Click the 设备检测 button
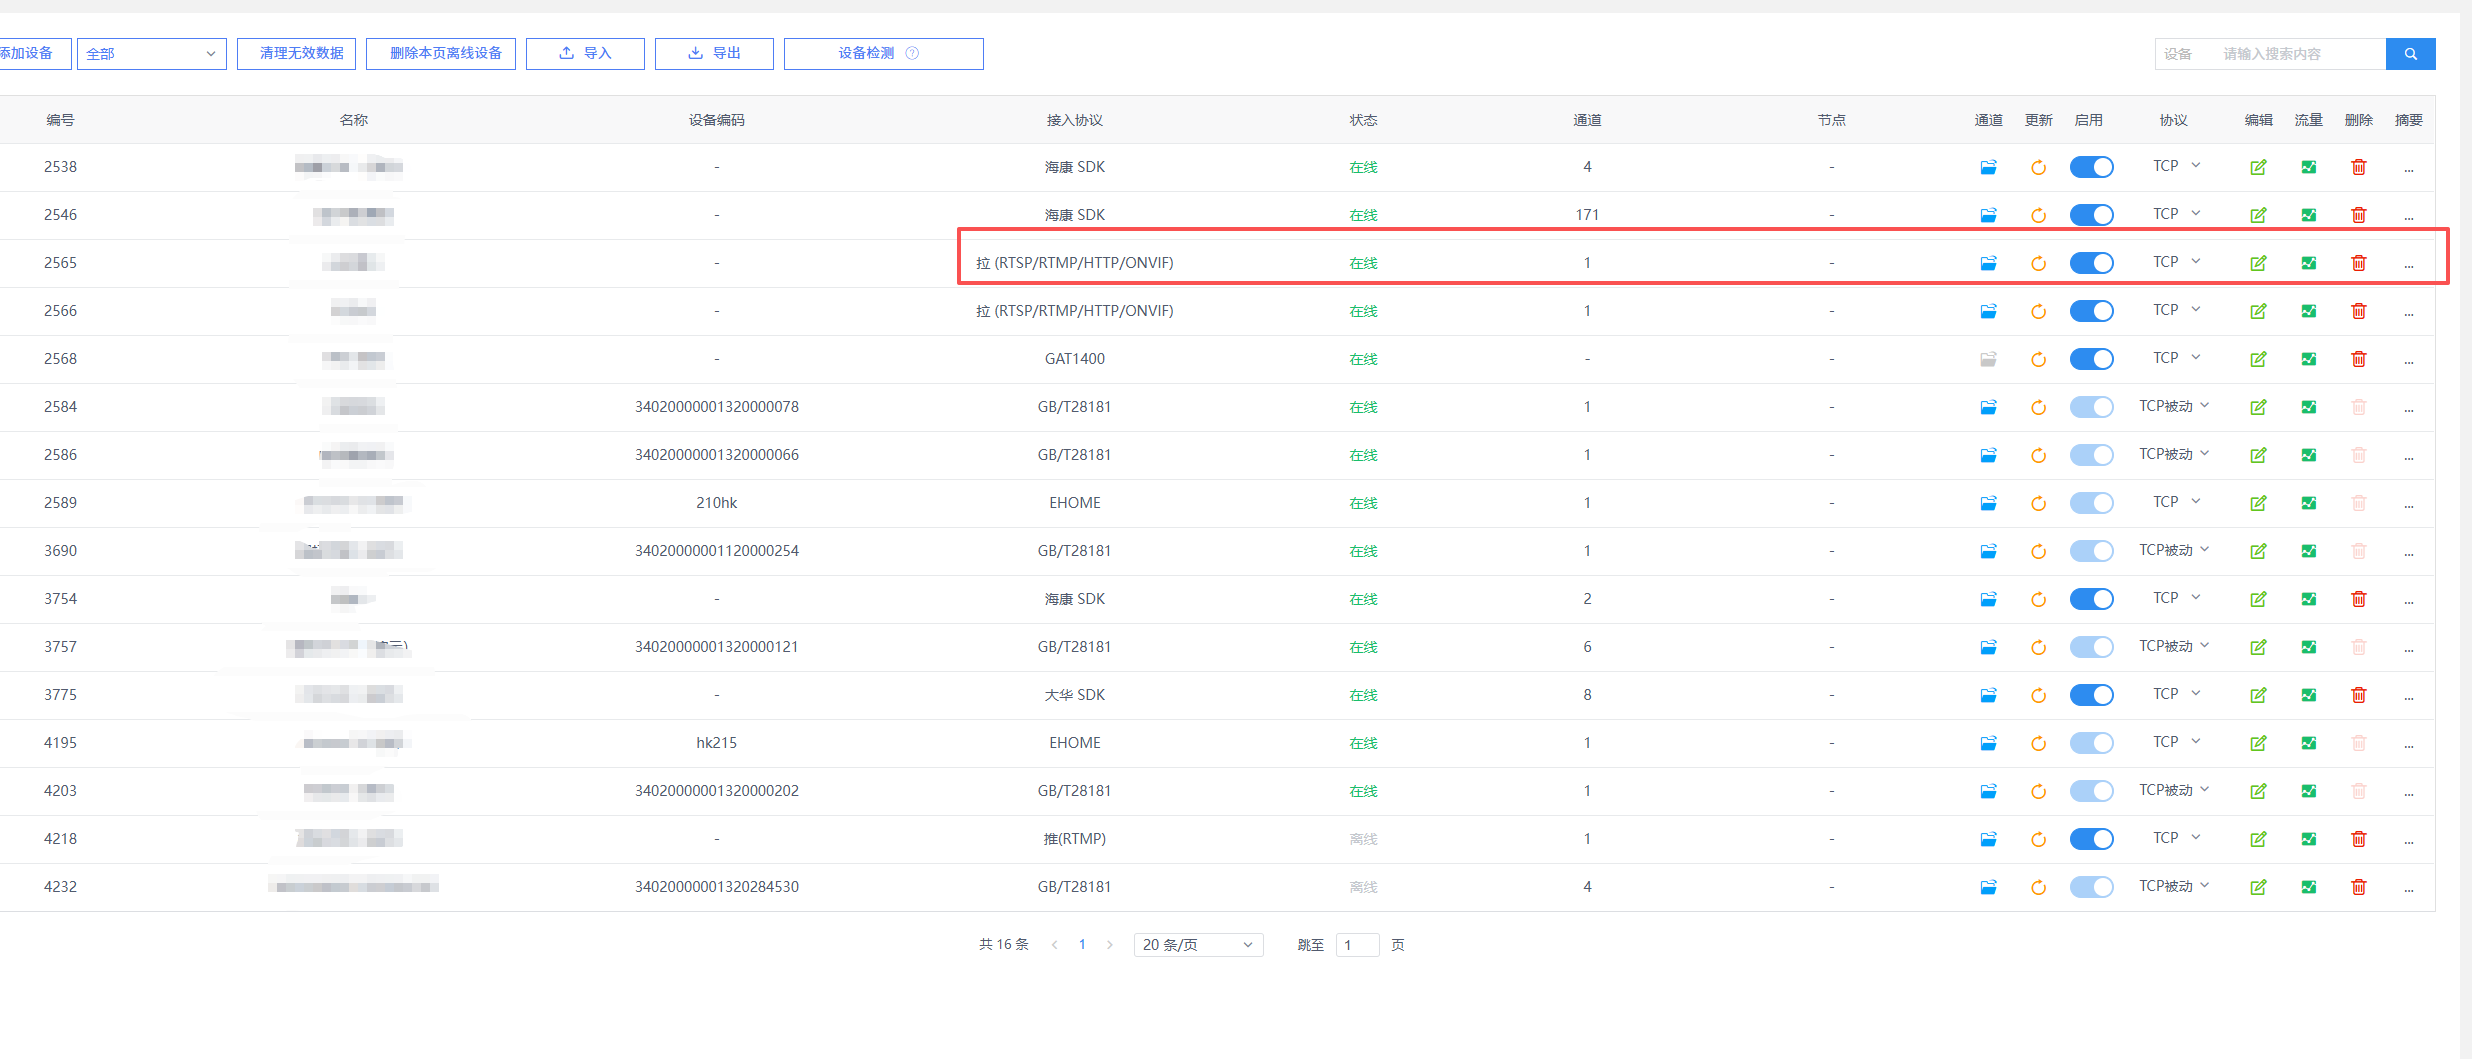 point(884,54)
